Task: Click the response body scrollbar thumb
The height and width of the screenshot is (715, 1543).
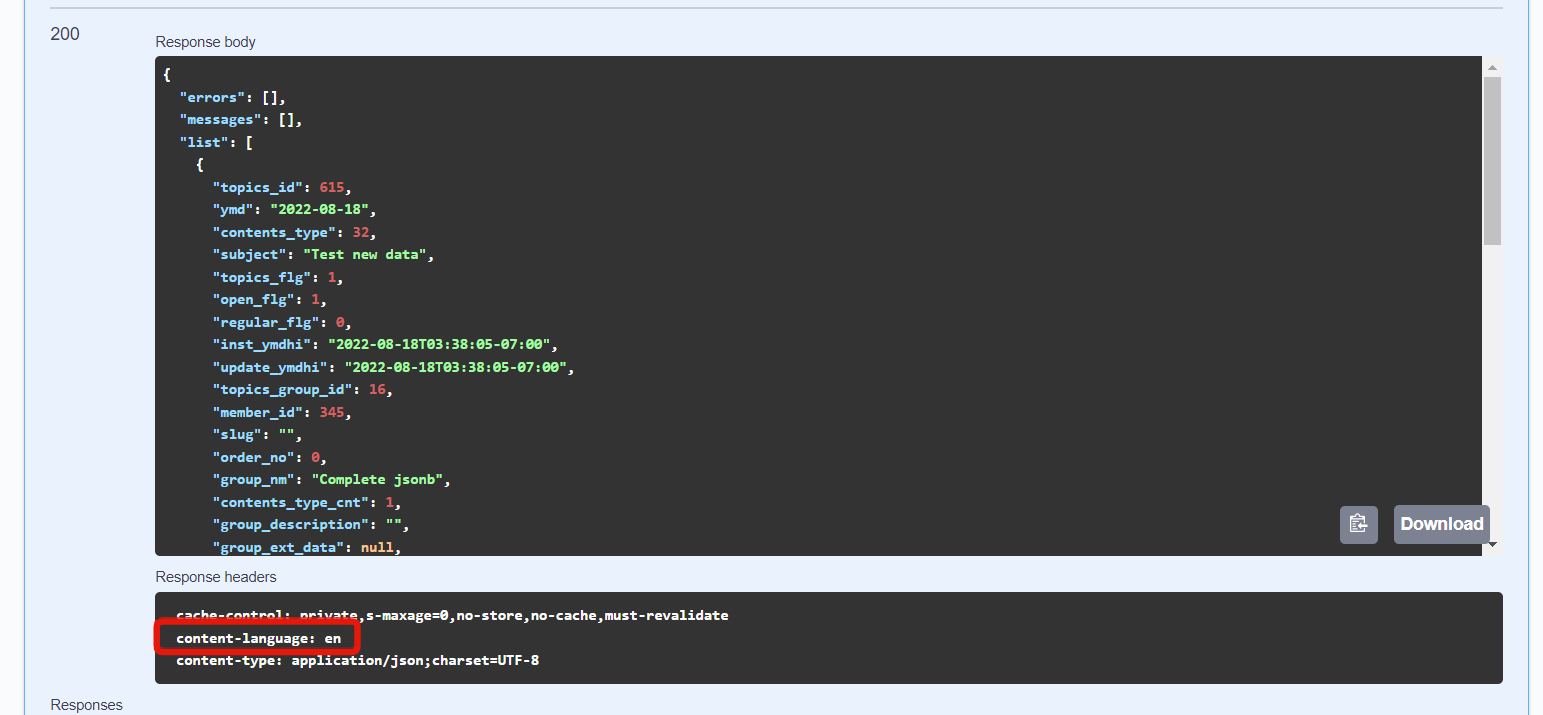Action: pos(1492,160)
